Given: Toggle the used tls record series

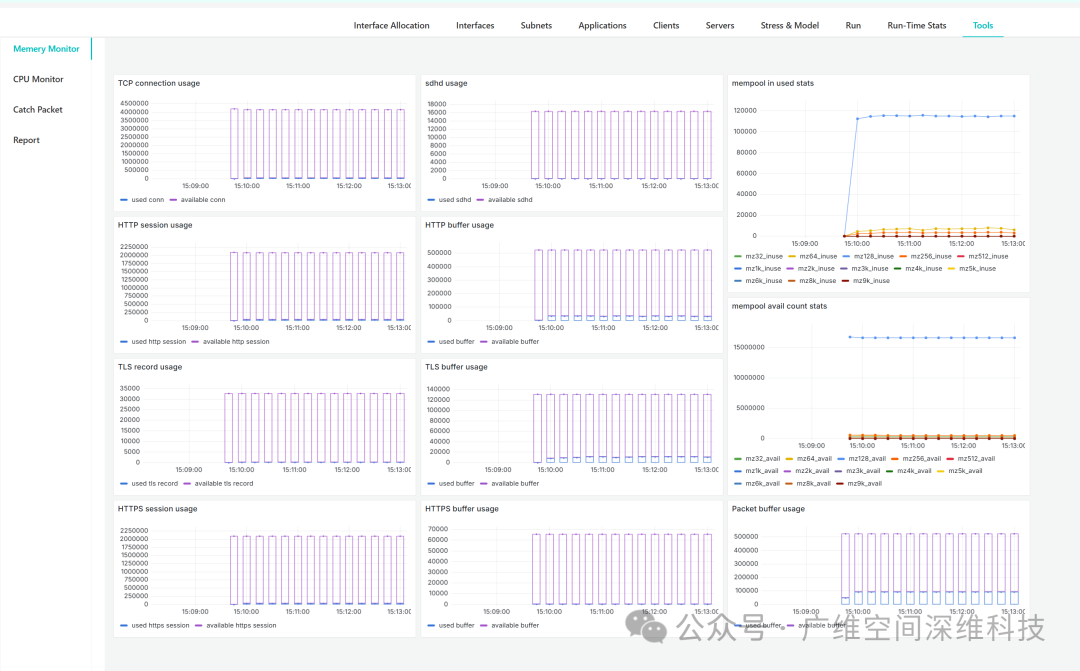Looking at the screenshot, I should 149,484.
